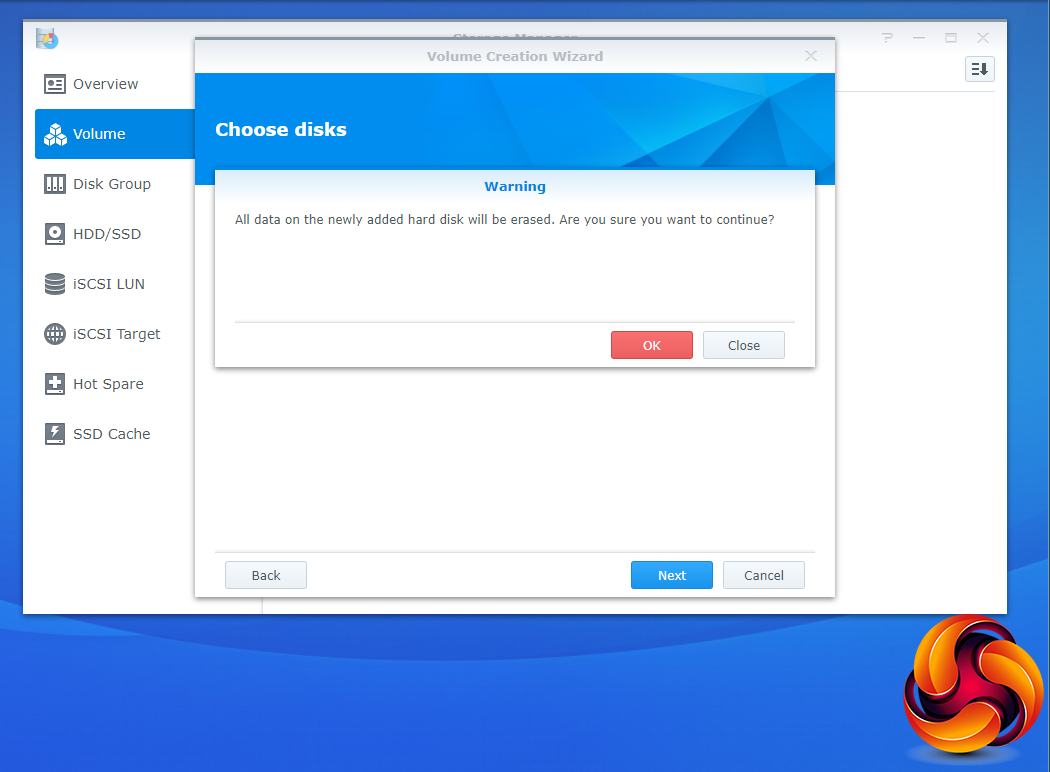Click the HDD/SSD drive icon
The image size is (1050, 772).
(54, 234)
